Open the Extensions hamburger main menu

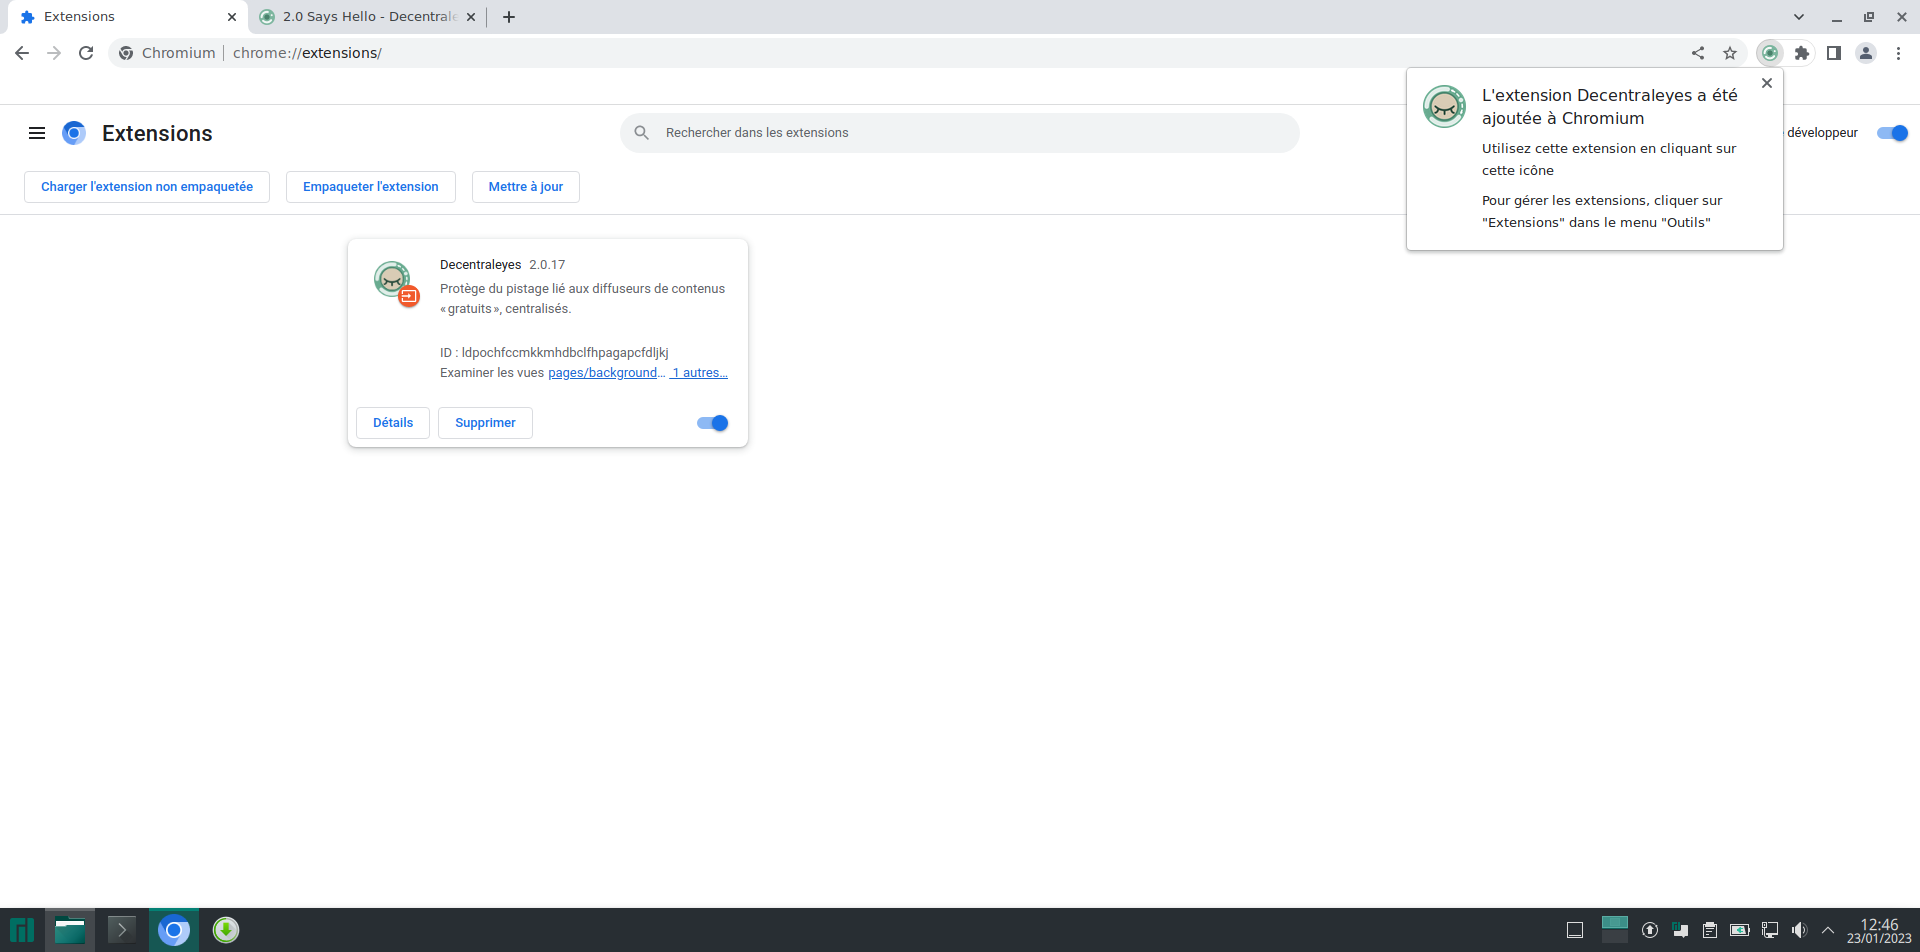point(37,133)
